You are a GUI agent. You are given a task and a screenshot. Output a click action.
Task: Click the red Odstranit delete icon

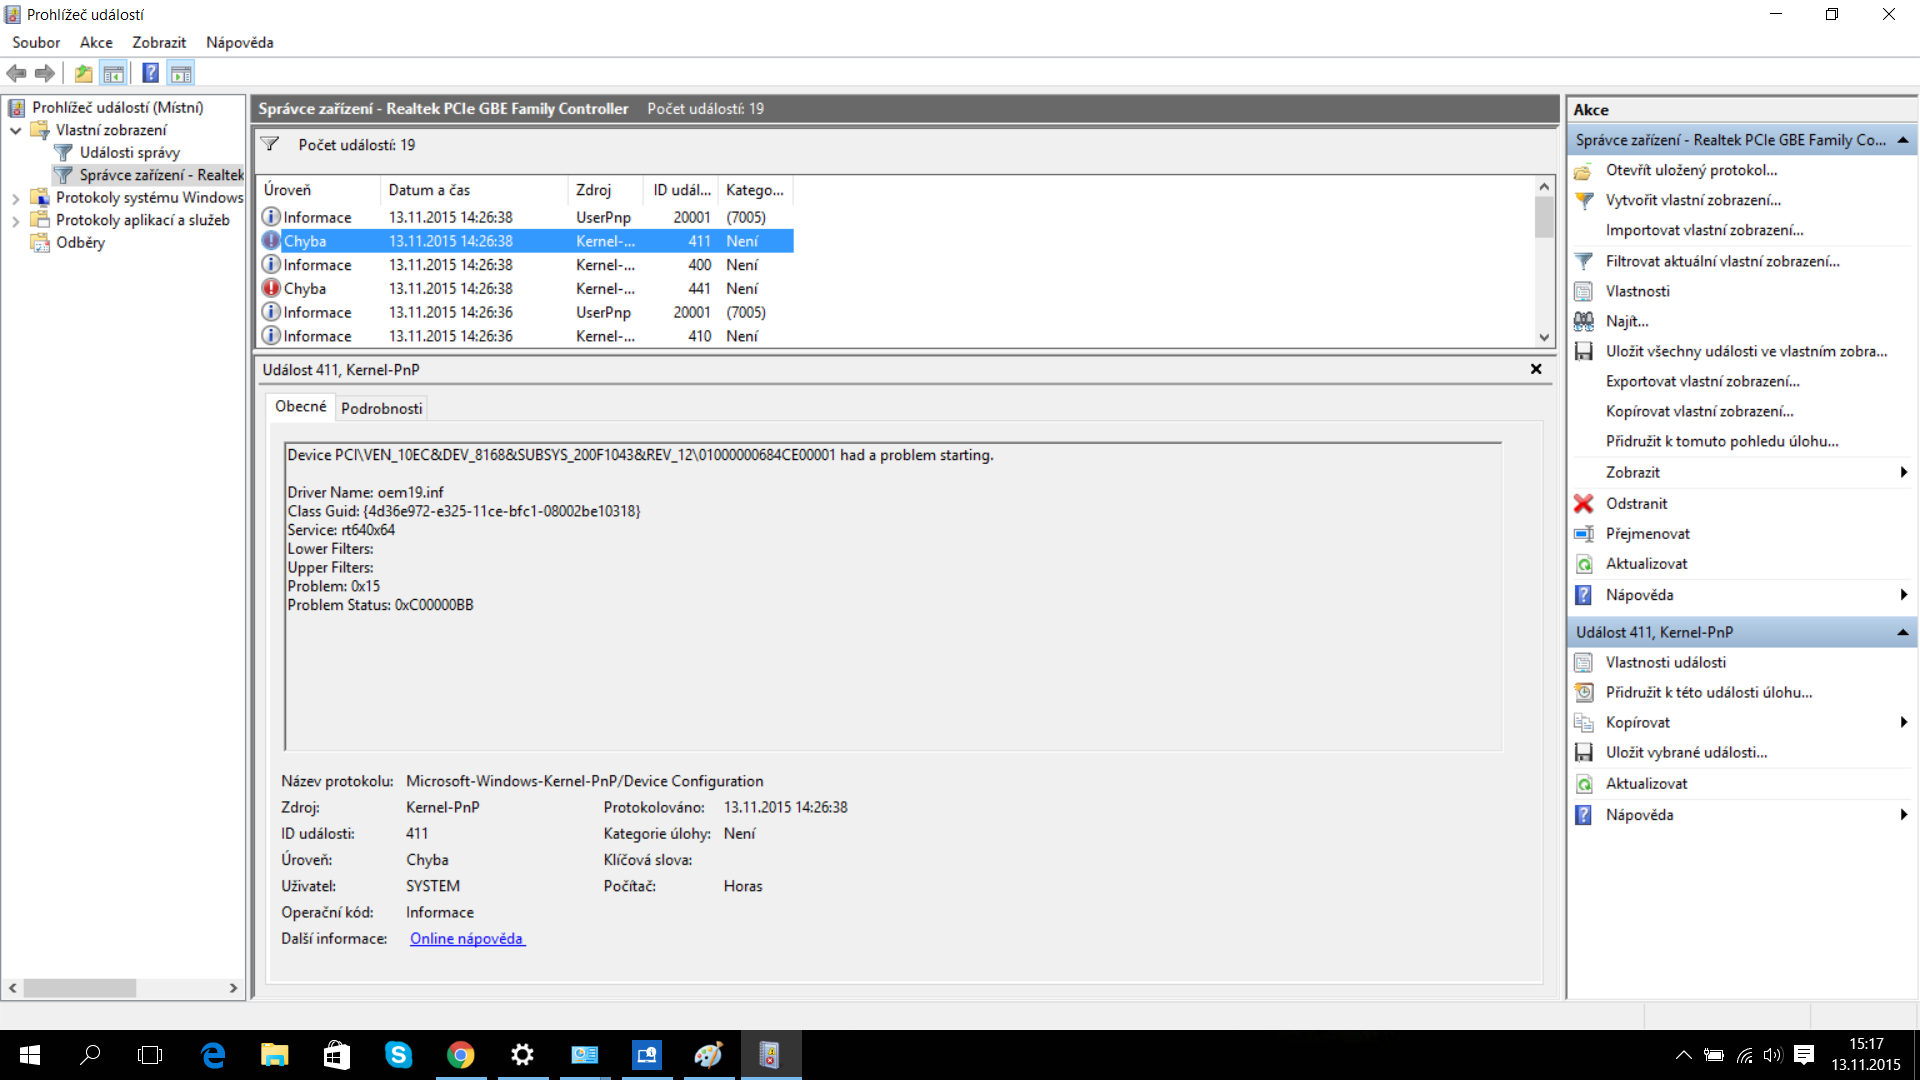coord(1583,503)
